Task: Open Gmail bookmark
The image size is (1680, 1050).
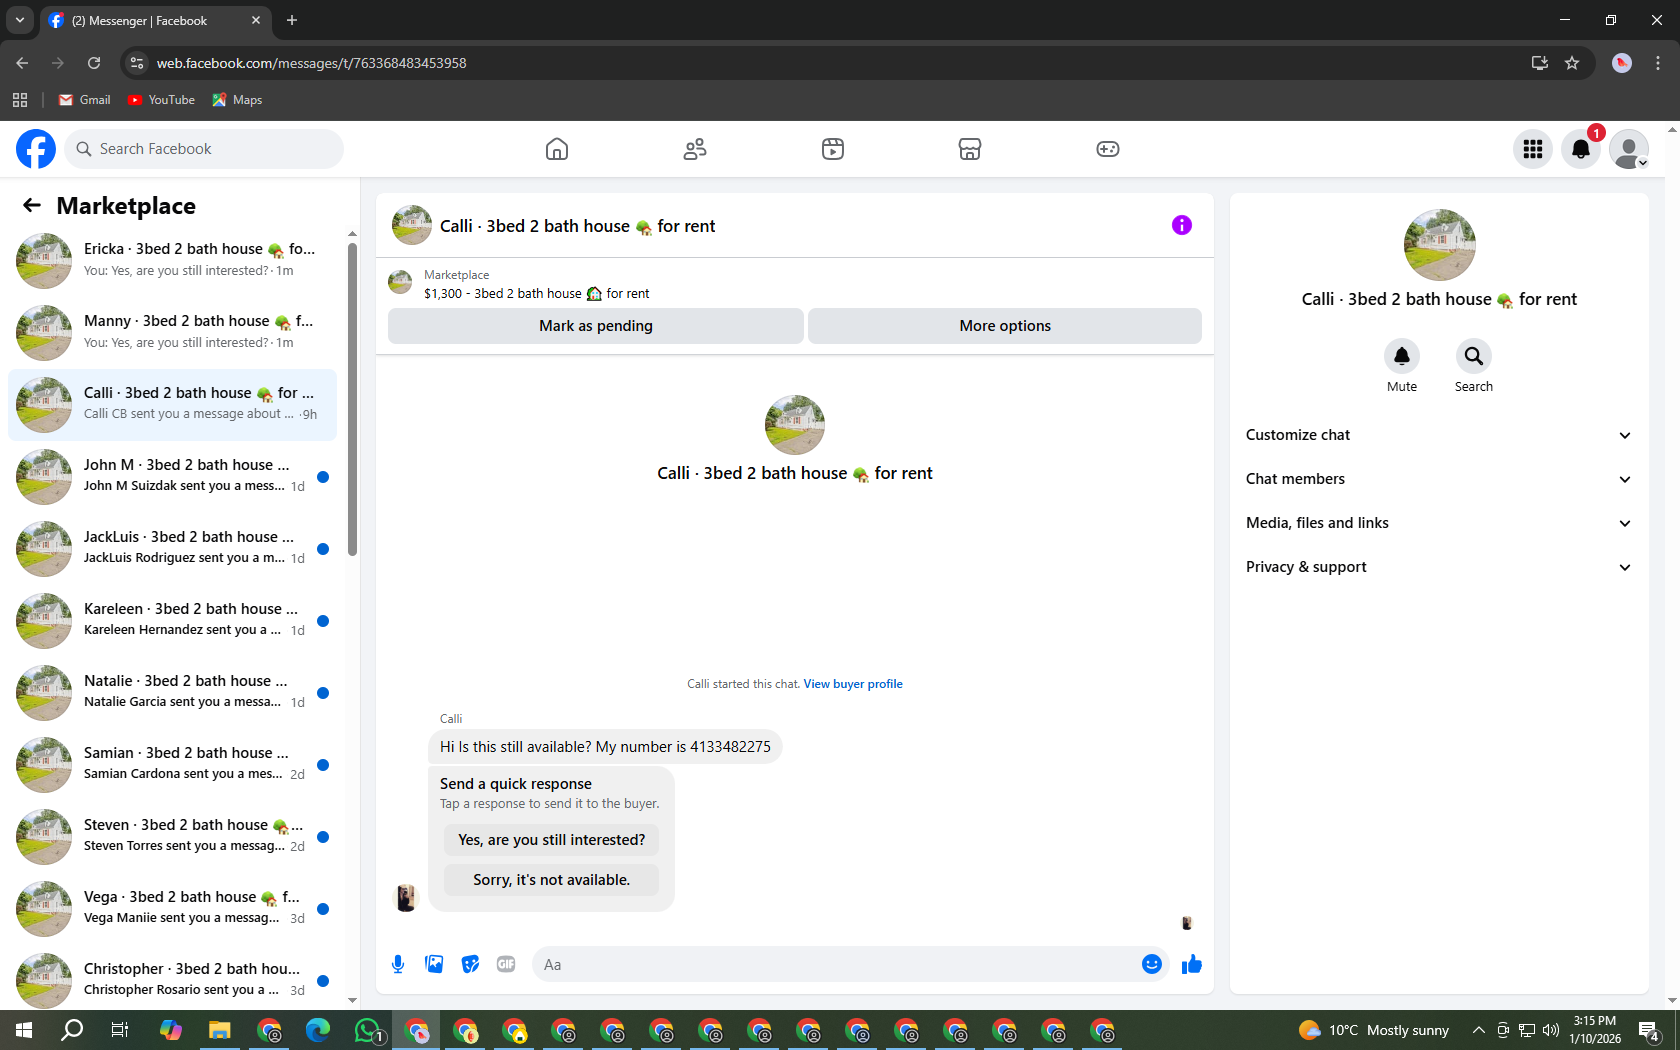Action: 85,100
